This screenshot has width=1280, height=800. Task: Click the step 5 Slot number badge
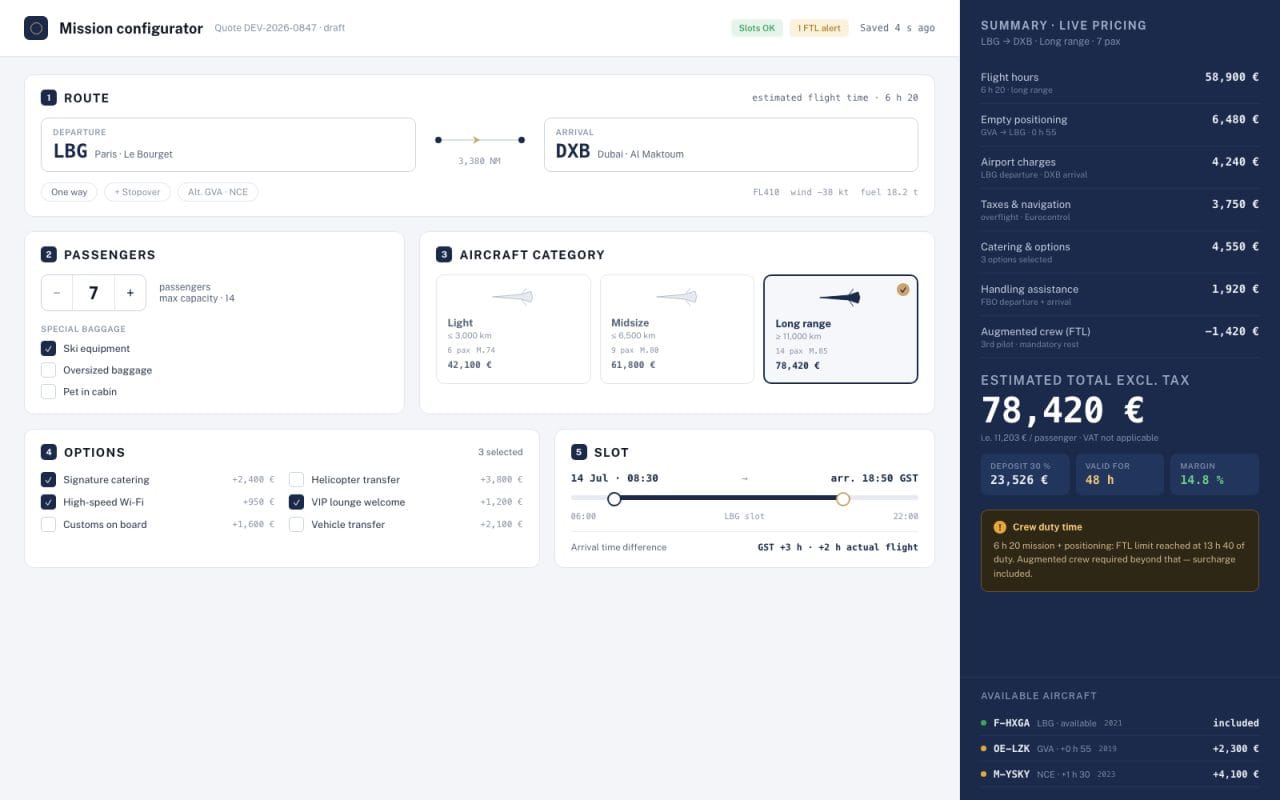pos(579,452)
